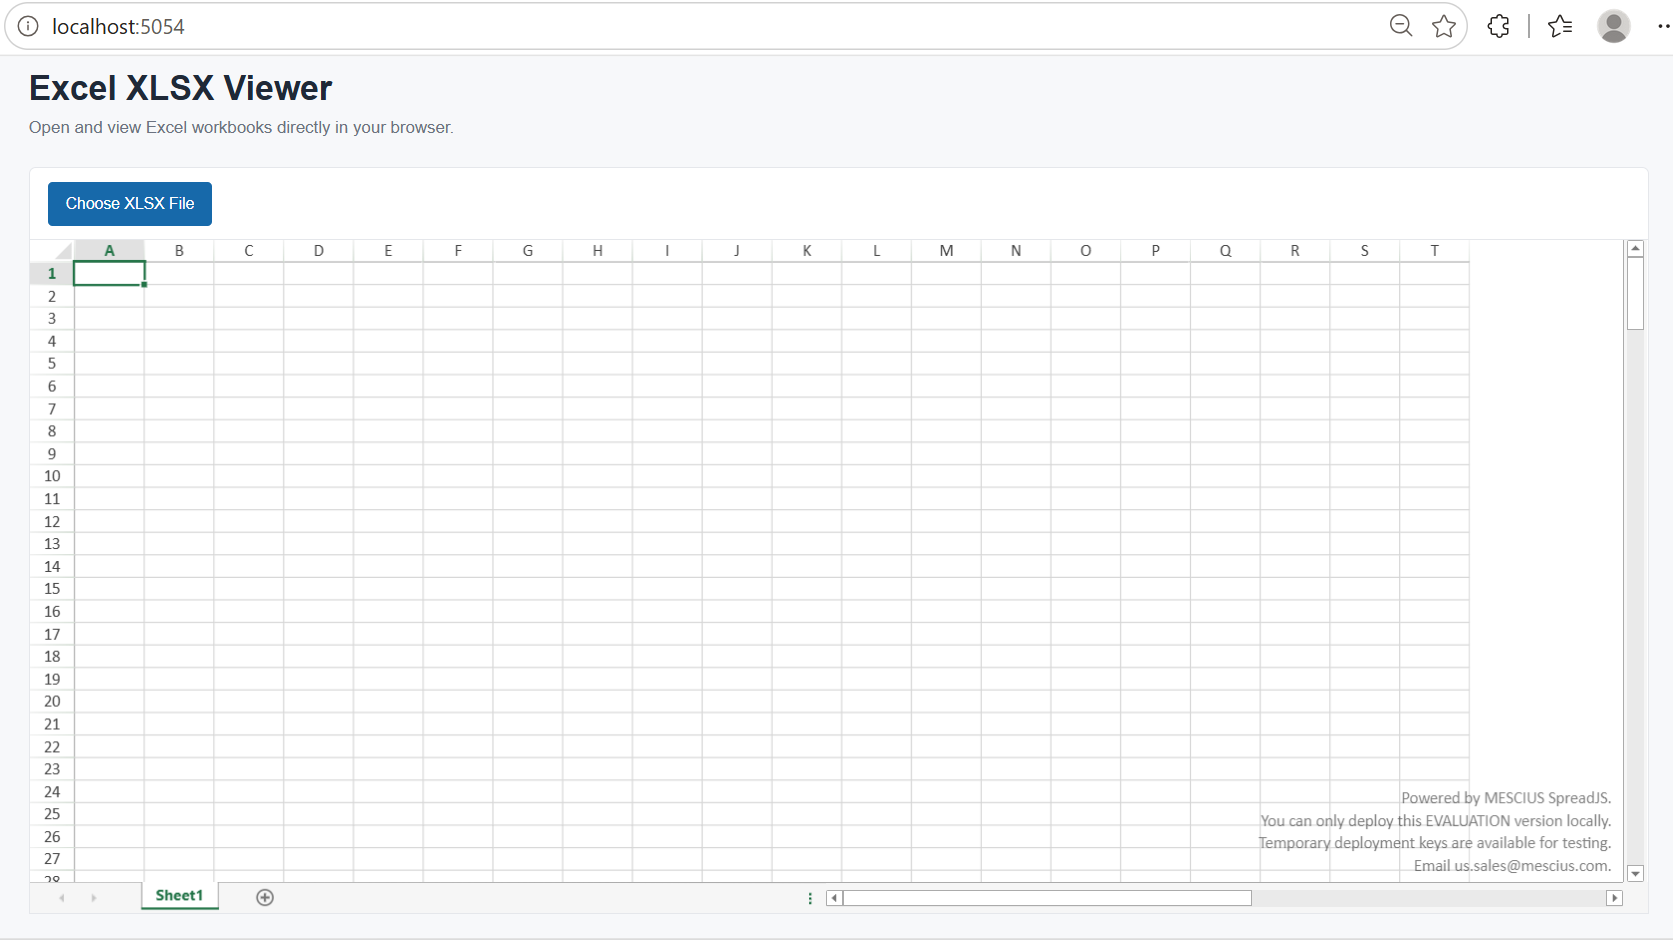Select all cells via corner triangle
The image size is (1673, 940).
point(52,251)
